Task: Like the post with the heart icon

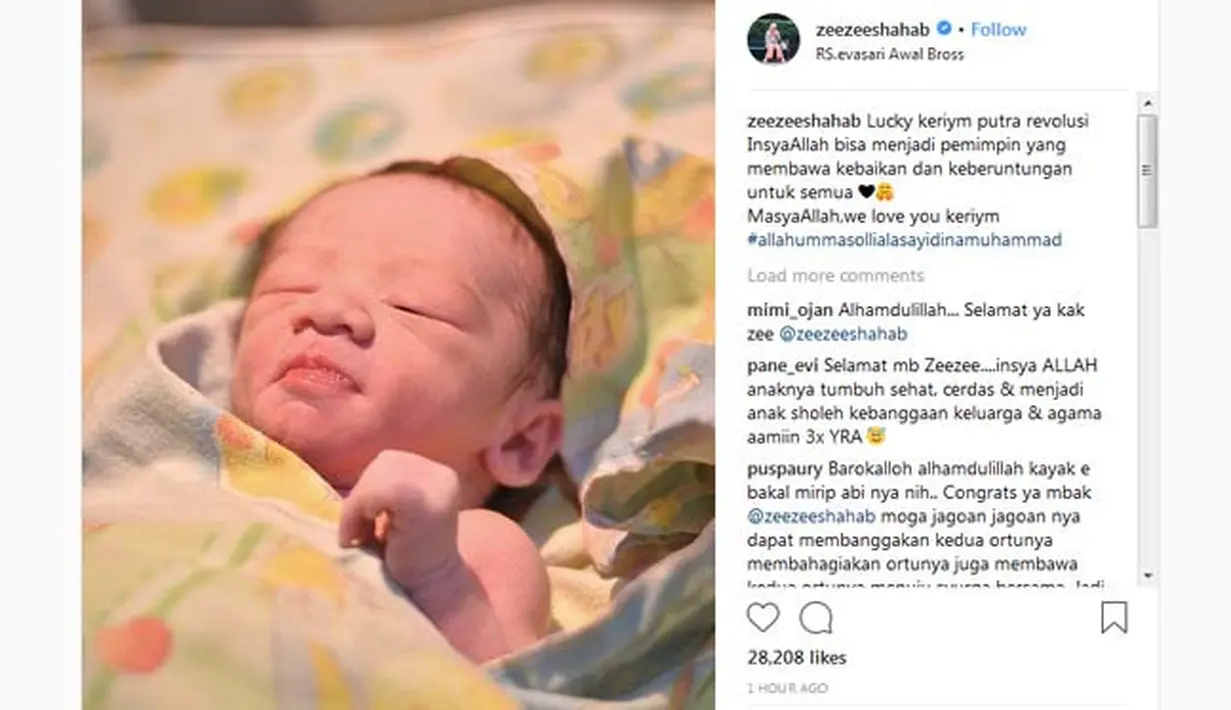Action: [x=763, y=618]
